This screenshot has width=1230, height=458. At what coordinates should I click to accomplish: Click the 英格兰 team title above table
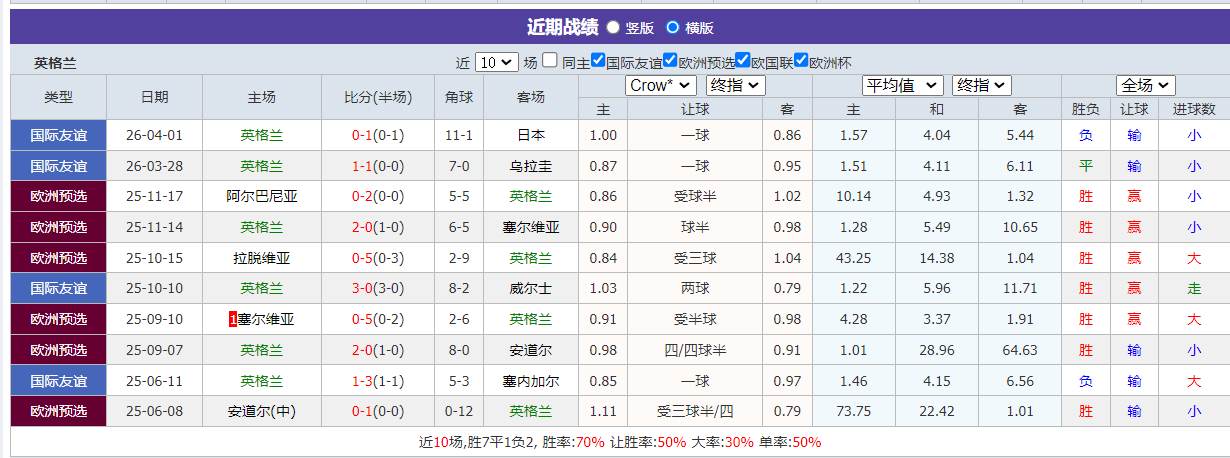(55, 62)
